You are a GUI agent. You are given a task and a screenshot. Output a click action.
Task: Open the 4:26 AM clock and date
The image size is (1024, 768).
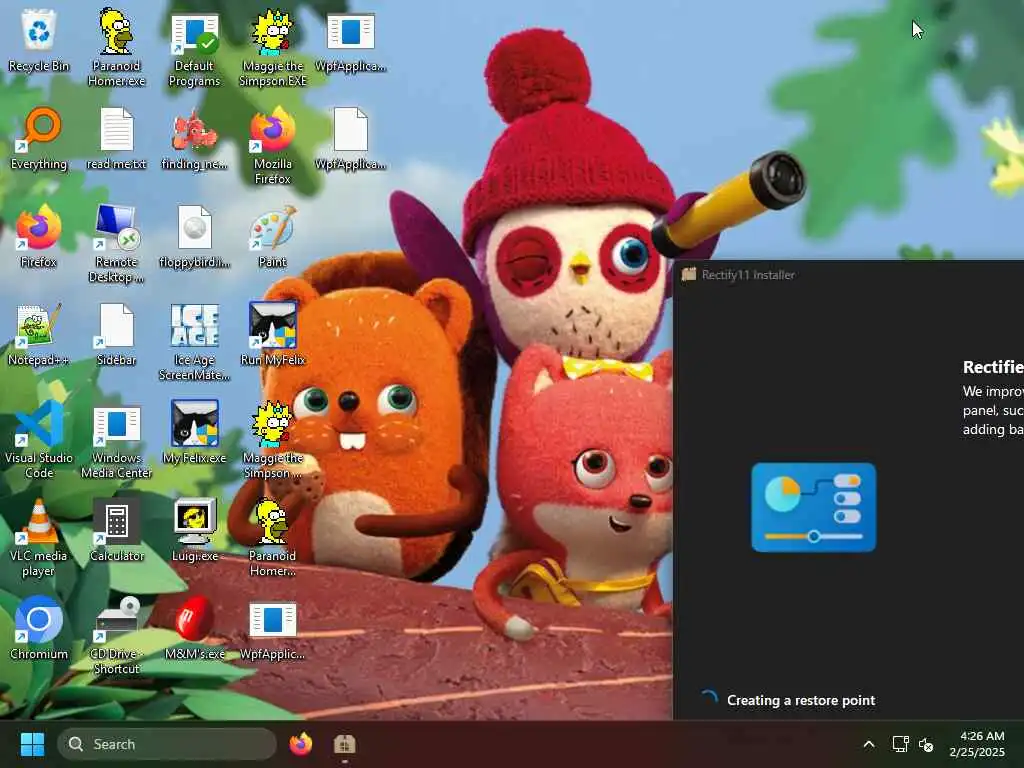(977, 744)
